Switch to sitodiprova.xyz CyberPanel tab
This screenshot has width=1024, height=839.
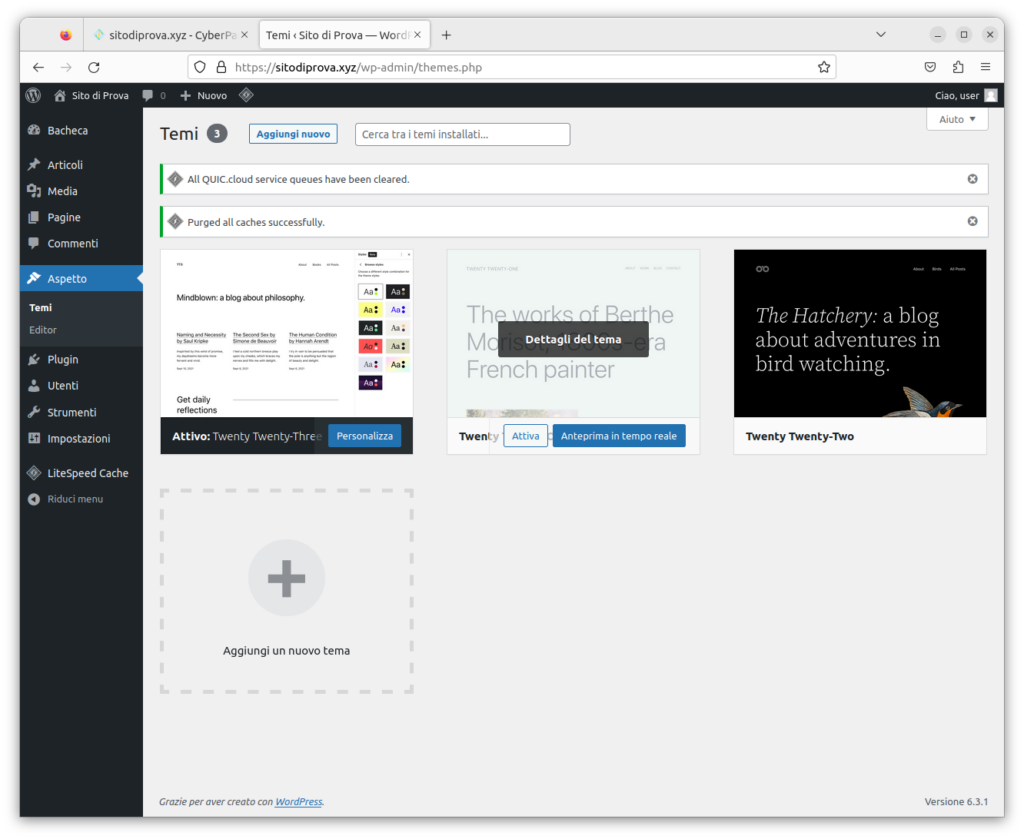(x=171, y=35)
